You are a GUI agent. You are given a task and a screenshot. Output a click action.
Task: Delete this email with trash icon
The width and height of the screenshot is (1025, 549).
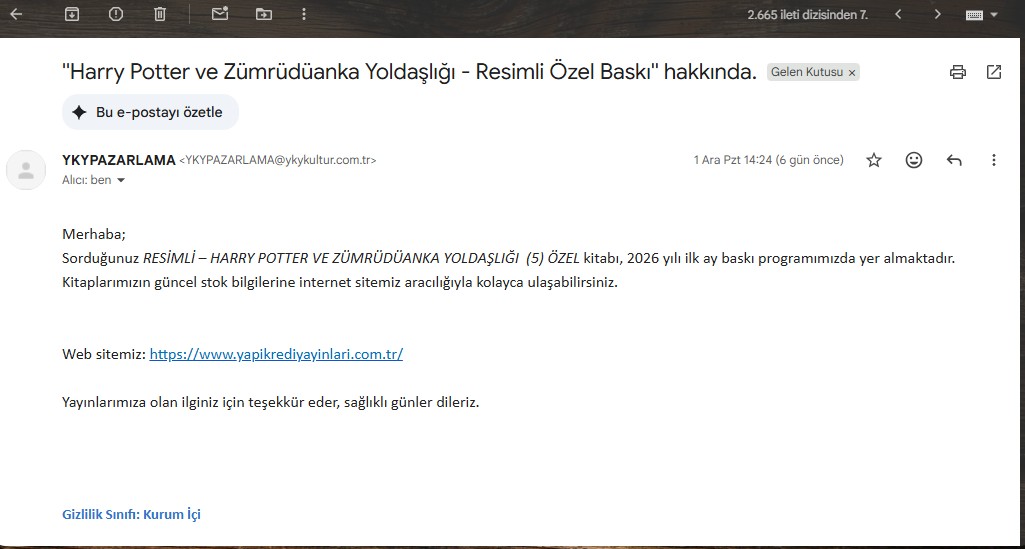click(160, 14)
